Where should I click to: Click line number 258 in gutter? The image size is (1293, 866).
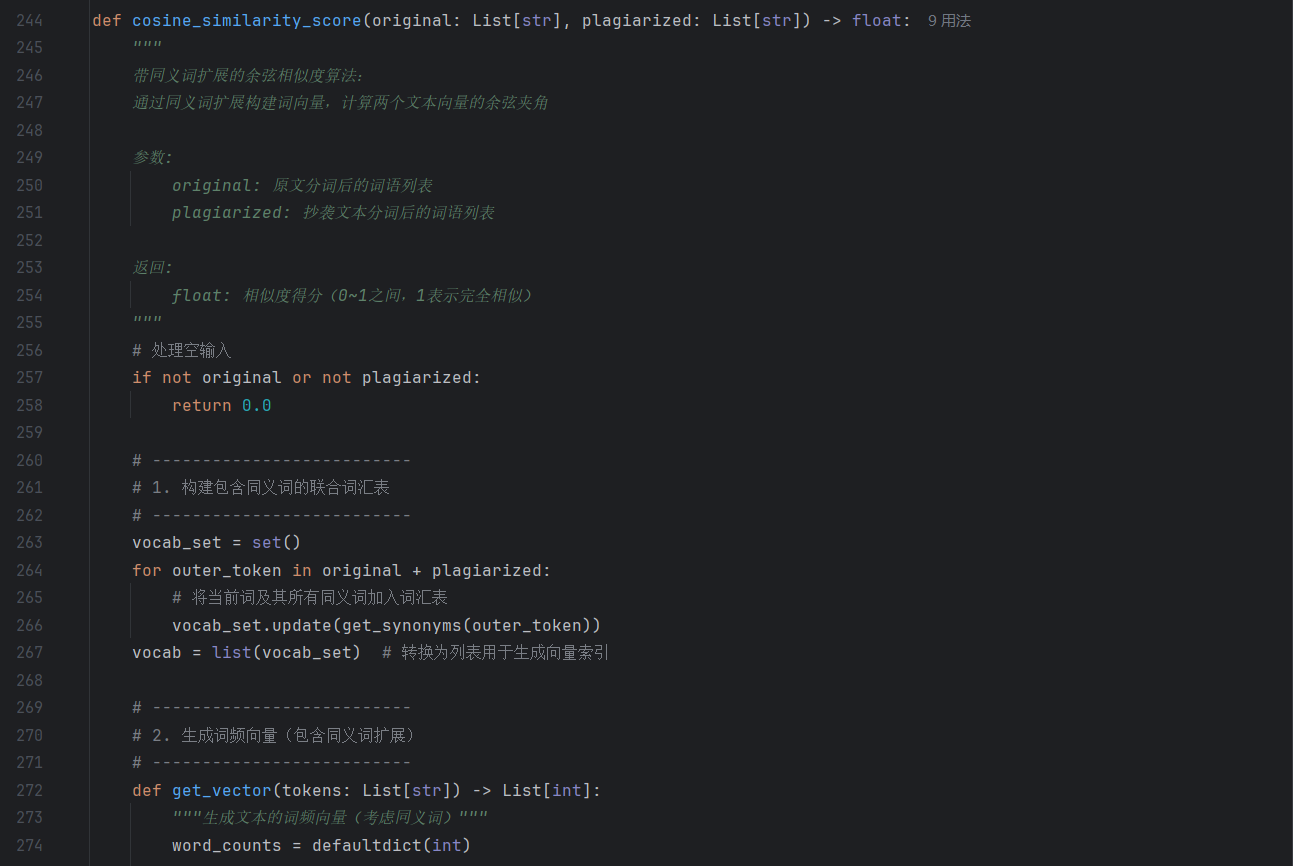(x=30, y=405)
